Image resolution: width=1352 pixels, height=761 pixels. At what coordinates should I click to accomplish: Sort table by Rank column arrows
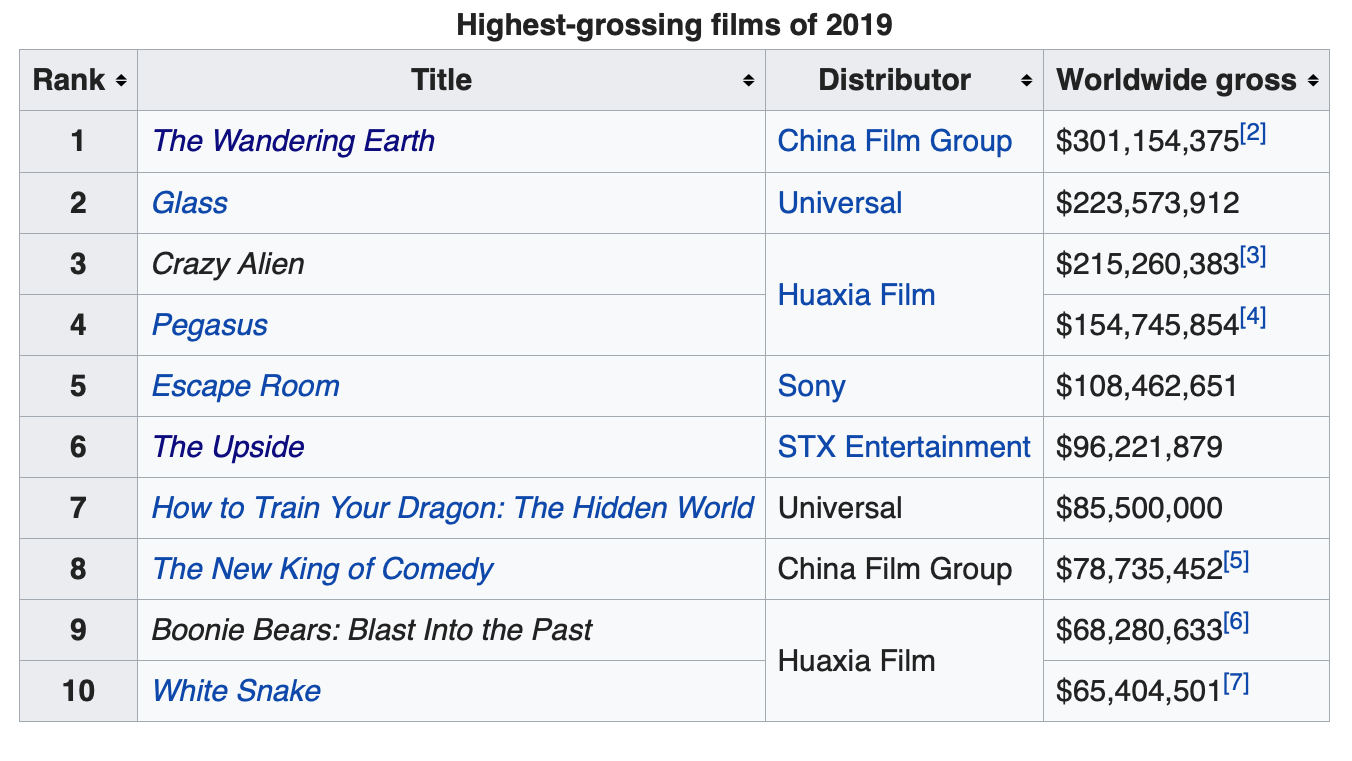[x=121, y=81]
